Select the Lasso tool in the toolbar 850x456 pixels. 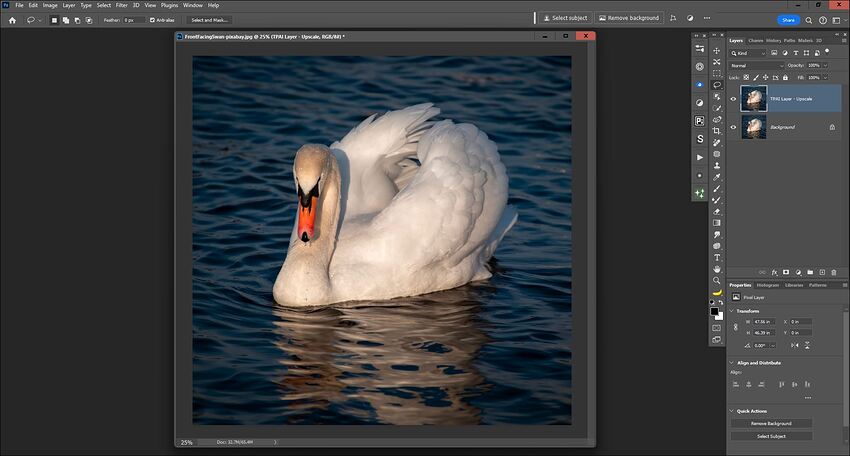717,85
